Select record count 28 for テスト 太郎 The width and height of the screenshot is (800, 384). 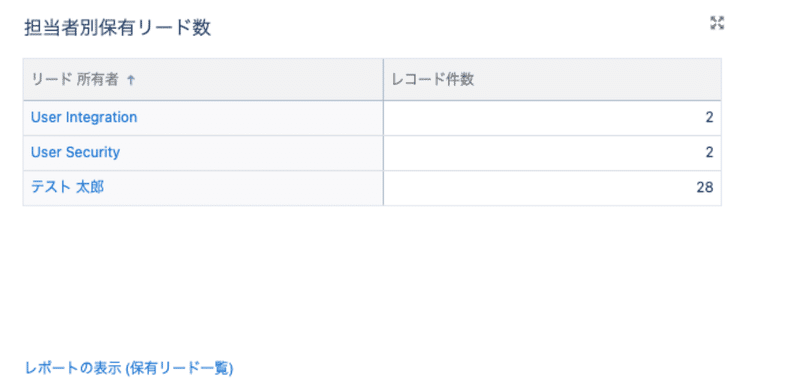click(x=705, y=188)
